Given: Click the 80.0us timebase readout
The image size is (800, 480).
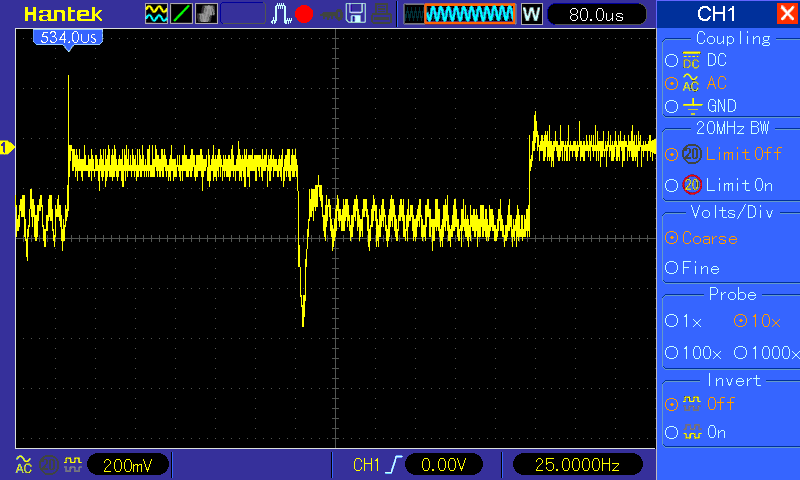Looking at the screenshot, I should pos(596,14).
